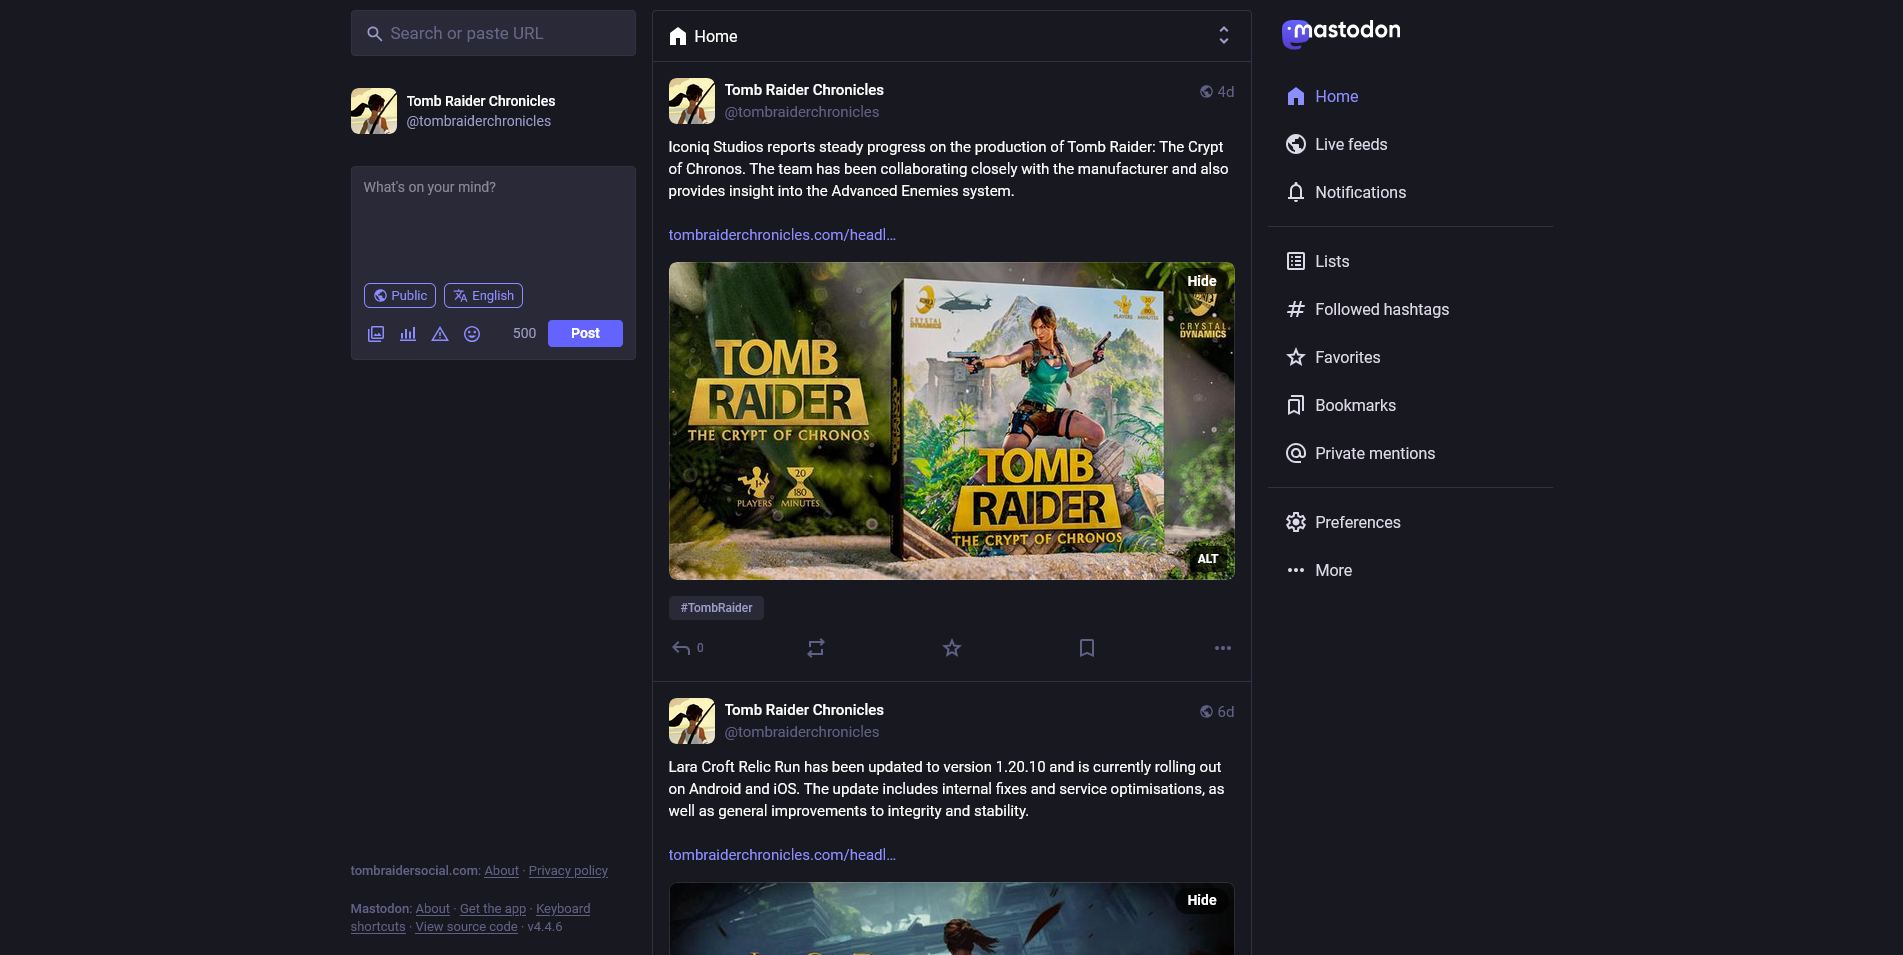This screenshot has width=1903, height=955.
Task: Open Public visibility dropdown
Action: tap(400, 296)
